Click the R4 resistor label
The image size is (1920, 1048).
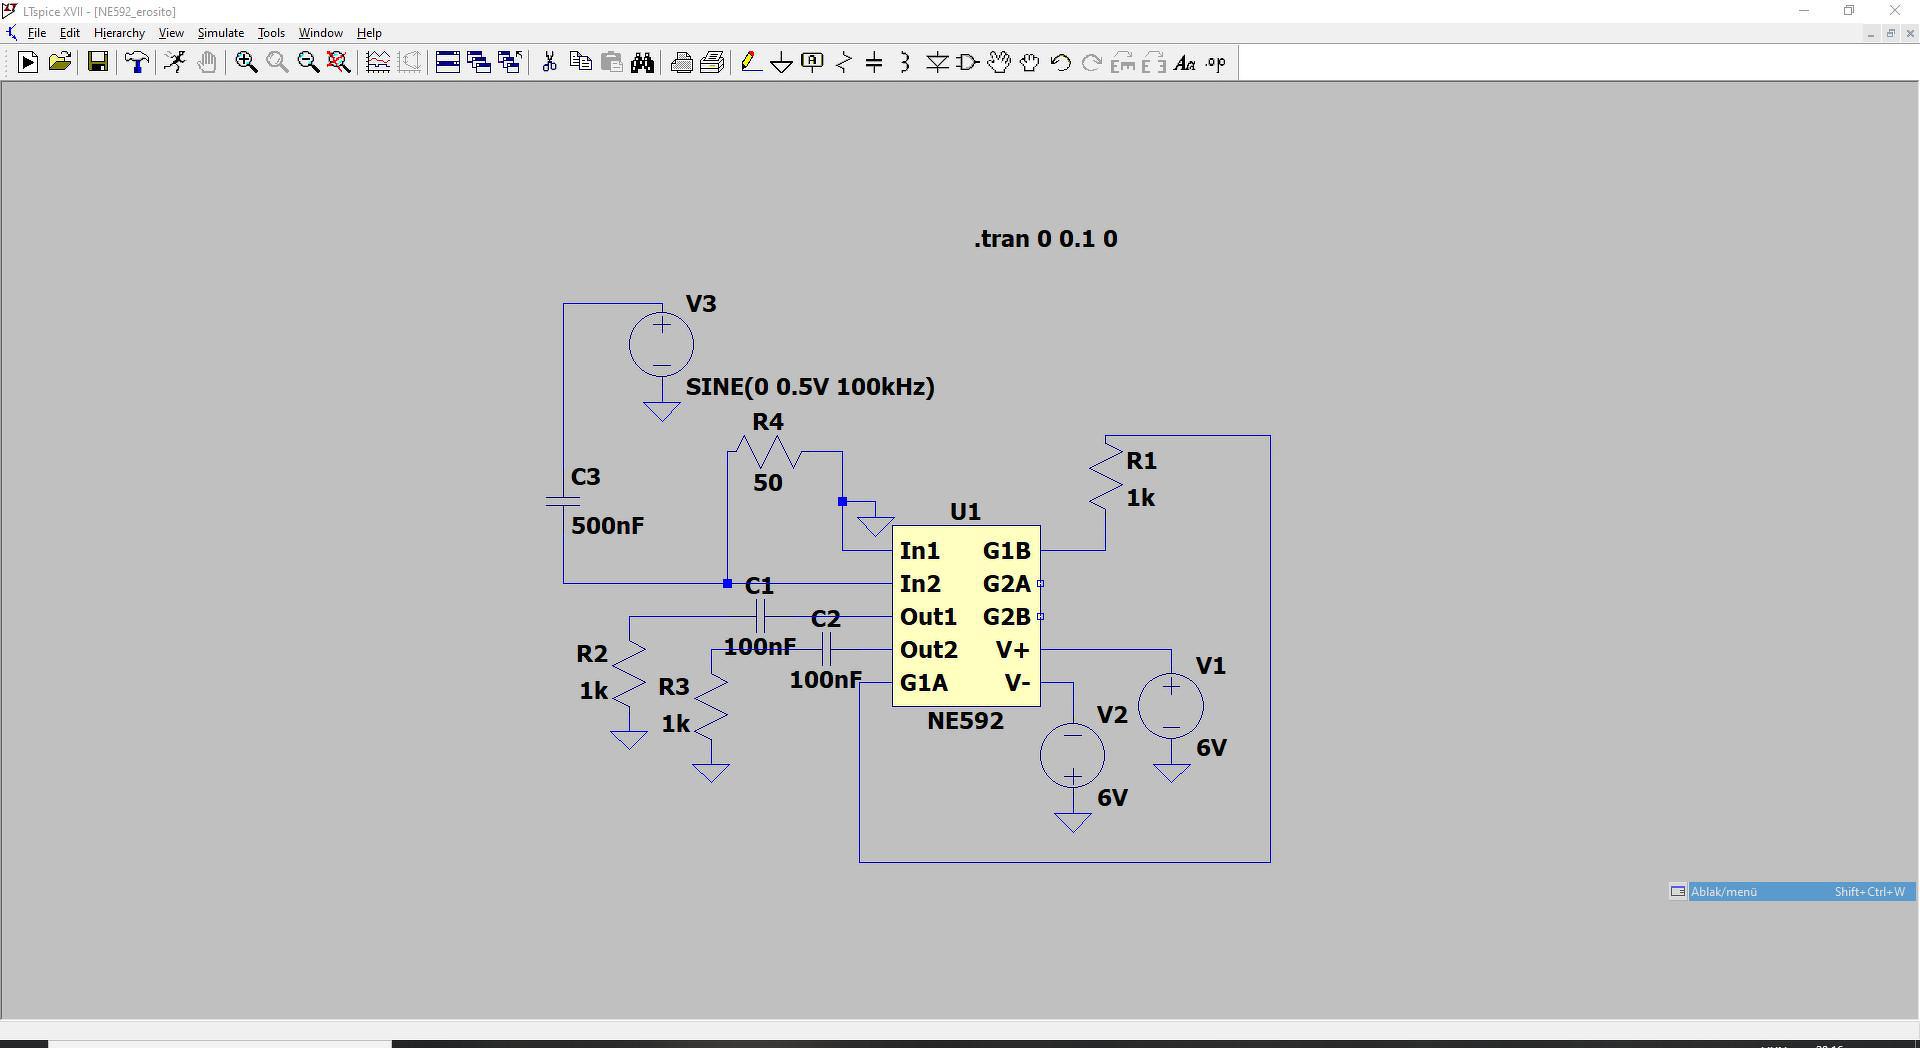(768, 422)
